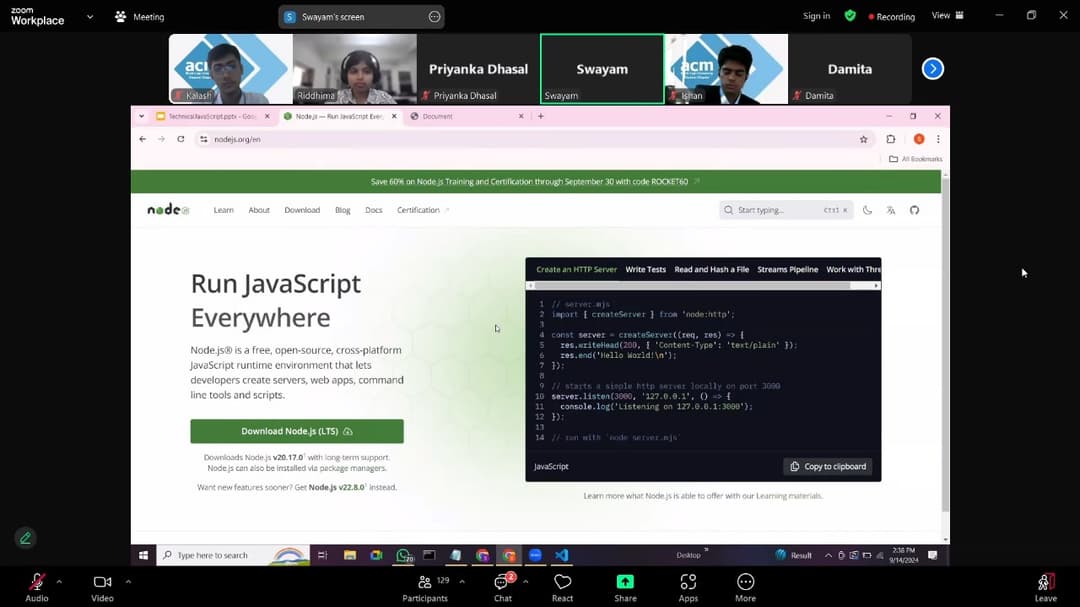Expand the Audio options arrow
Image resolution: width=1080 pixels, height=607 pixels.
point(59,582)
